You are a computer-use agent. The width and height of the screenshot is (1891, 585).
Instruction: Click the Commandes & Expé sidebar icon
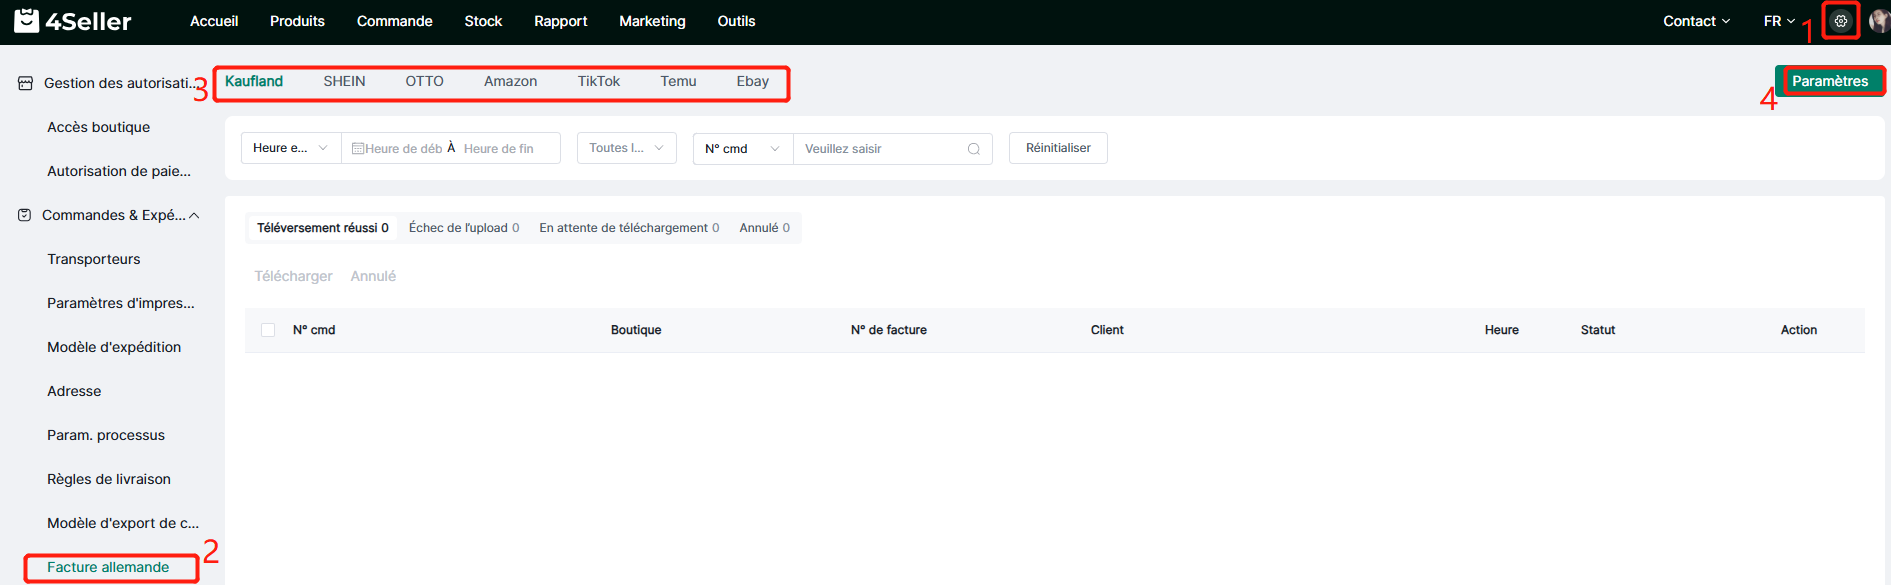tap(25, 215)
